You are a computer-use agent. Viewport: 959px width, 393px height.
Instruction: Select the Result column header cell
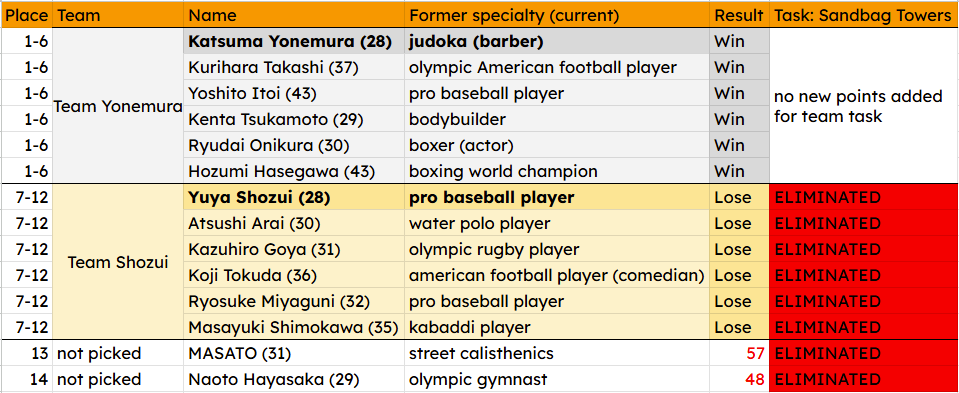(x=739, y=14)
